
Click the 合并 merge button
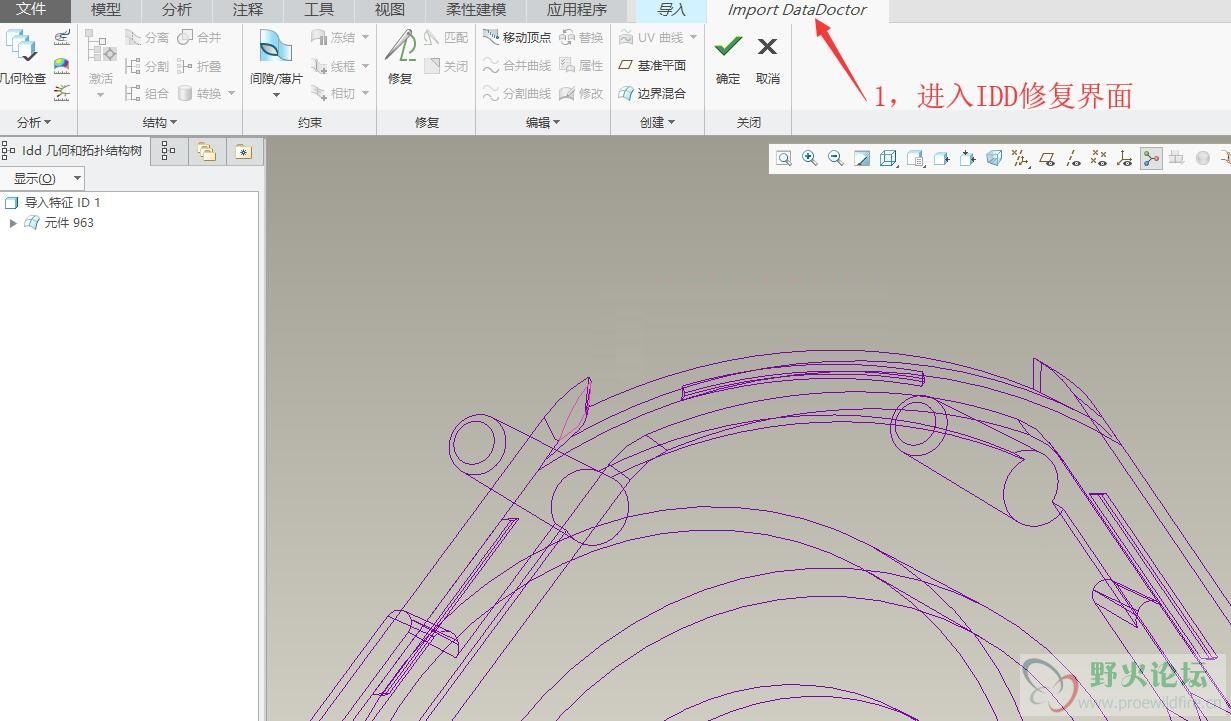[199, 37]
